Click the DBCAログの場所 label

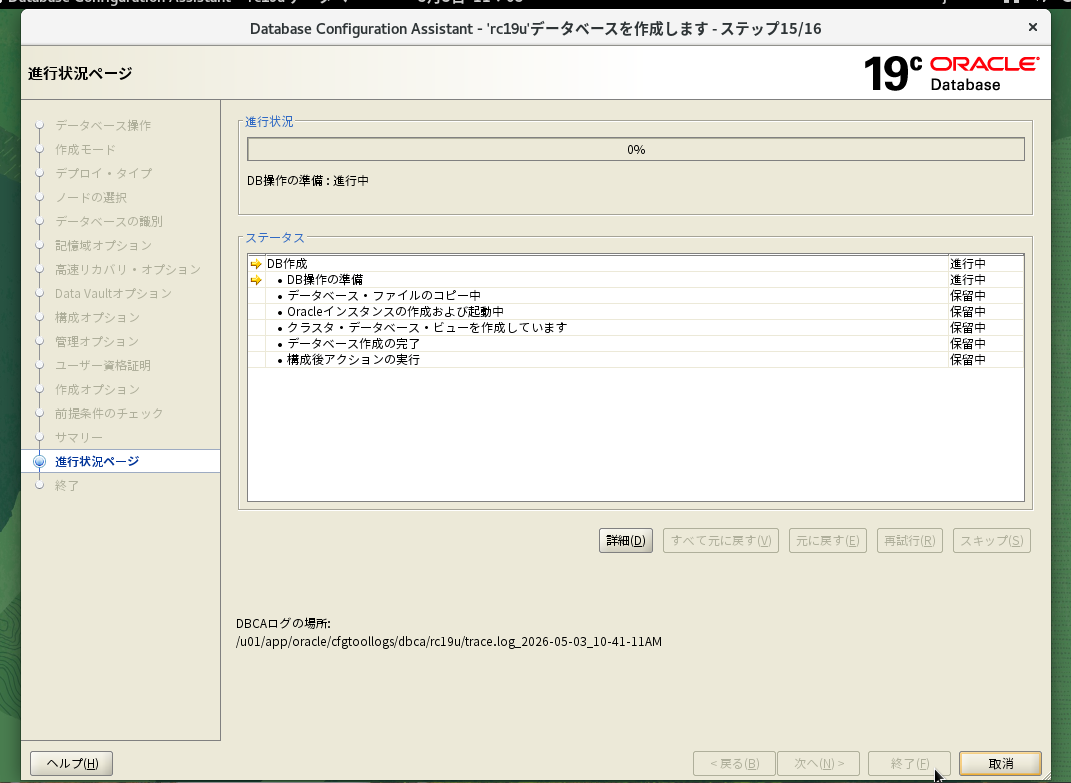[283, 623]
